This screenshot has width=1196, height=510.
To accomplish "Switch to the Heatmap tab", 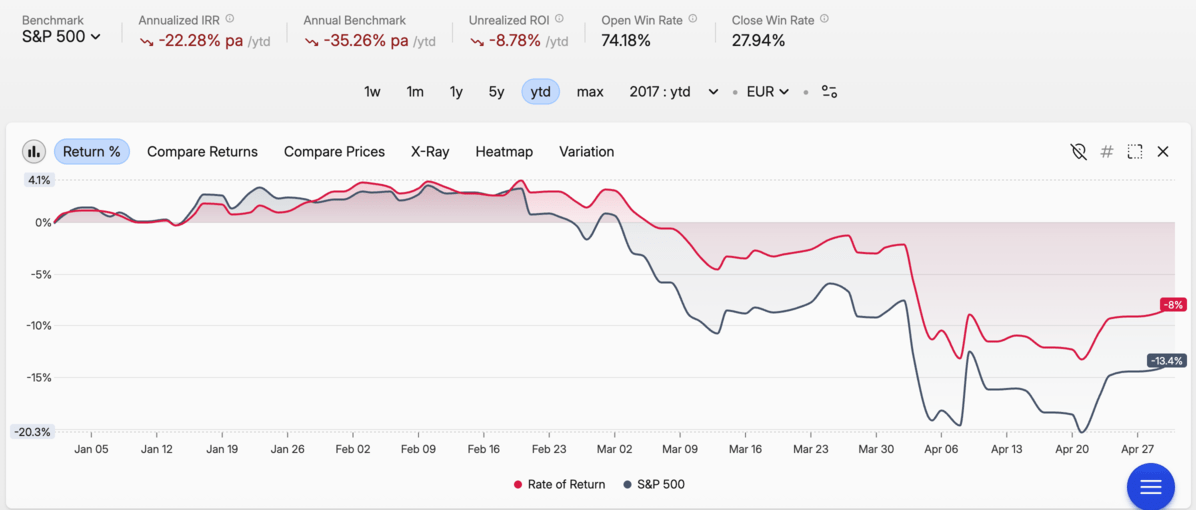I will [504, 152].
